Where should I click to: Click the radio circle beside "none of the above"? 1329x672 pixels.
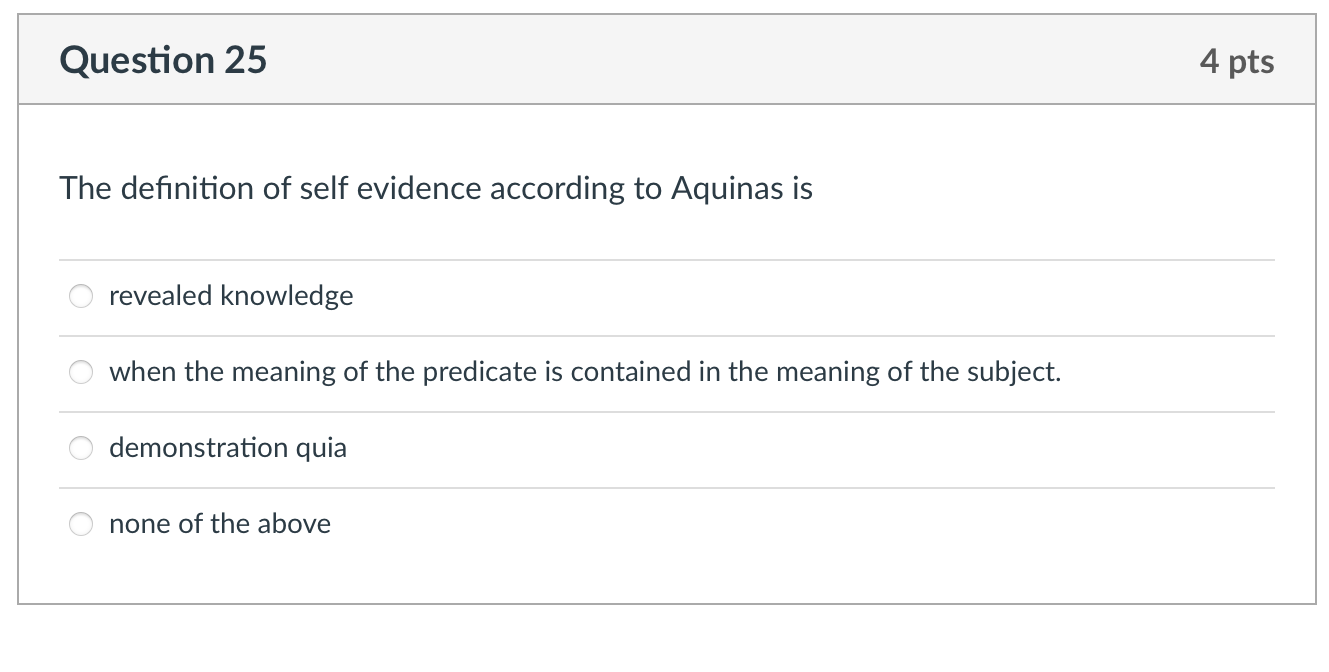pyautogui.click(x=81, y=523)
